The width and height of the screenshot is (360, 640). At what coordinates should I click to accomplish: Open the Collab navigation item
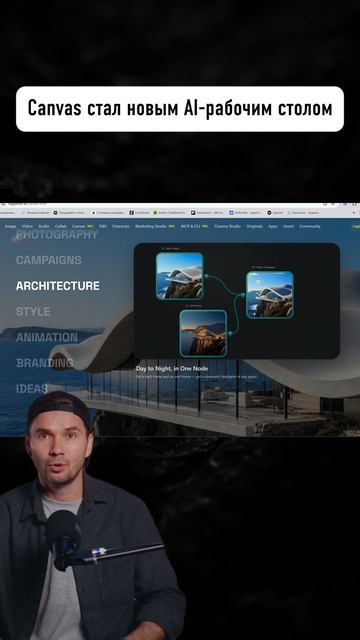point(61,226)
